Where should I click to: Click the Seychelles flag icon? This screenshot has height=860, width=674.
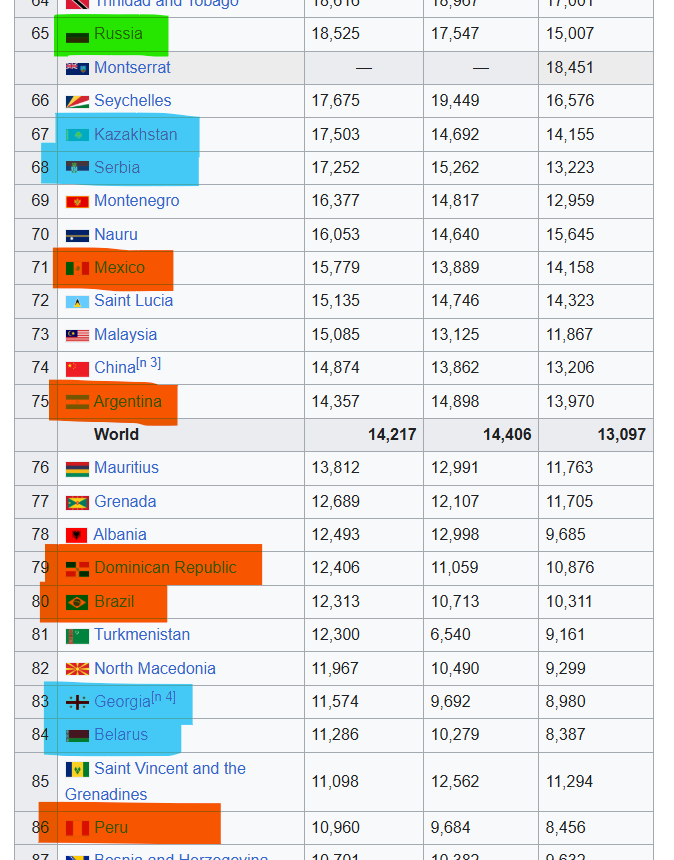(x=77, y=101)
